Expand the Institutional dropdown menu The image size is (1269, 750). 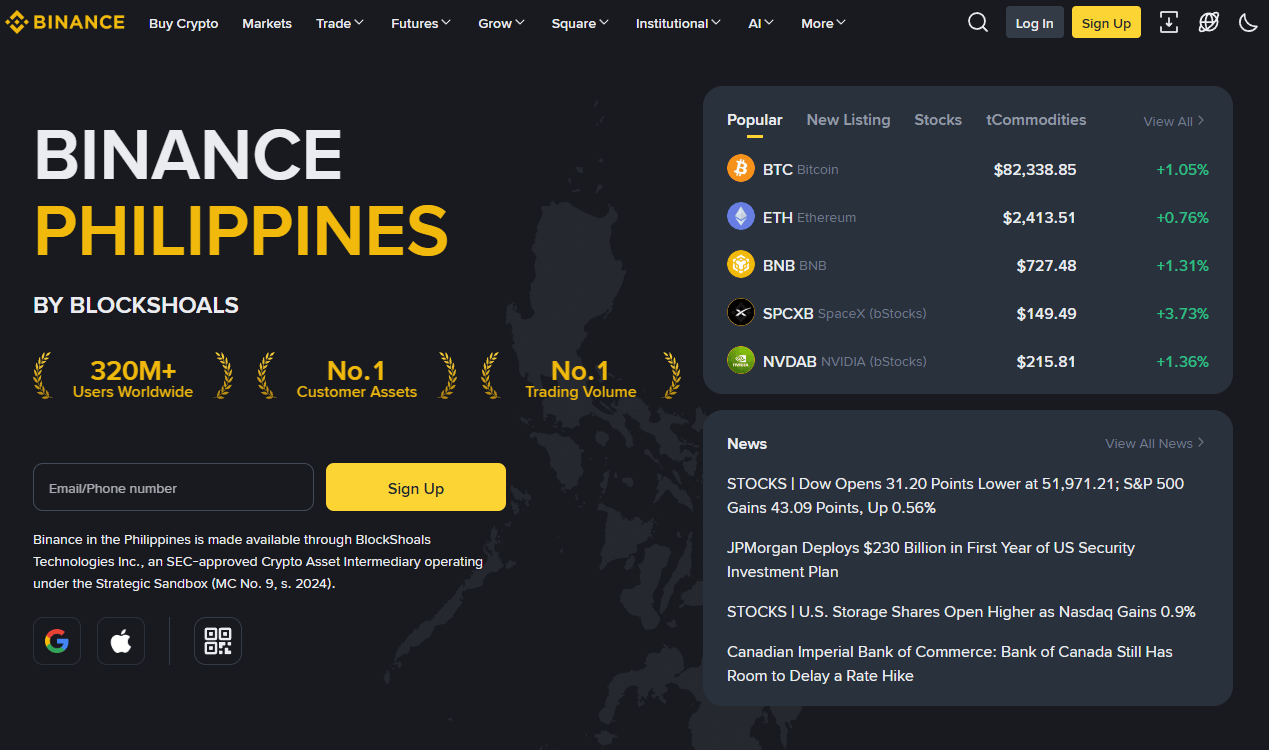[x=679, y=23]
